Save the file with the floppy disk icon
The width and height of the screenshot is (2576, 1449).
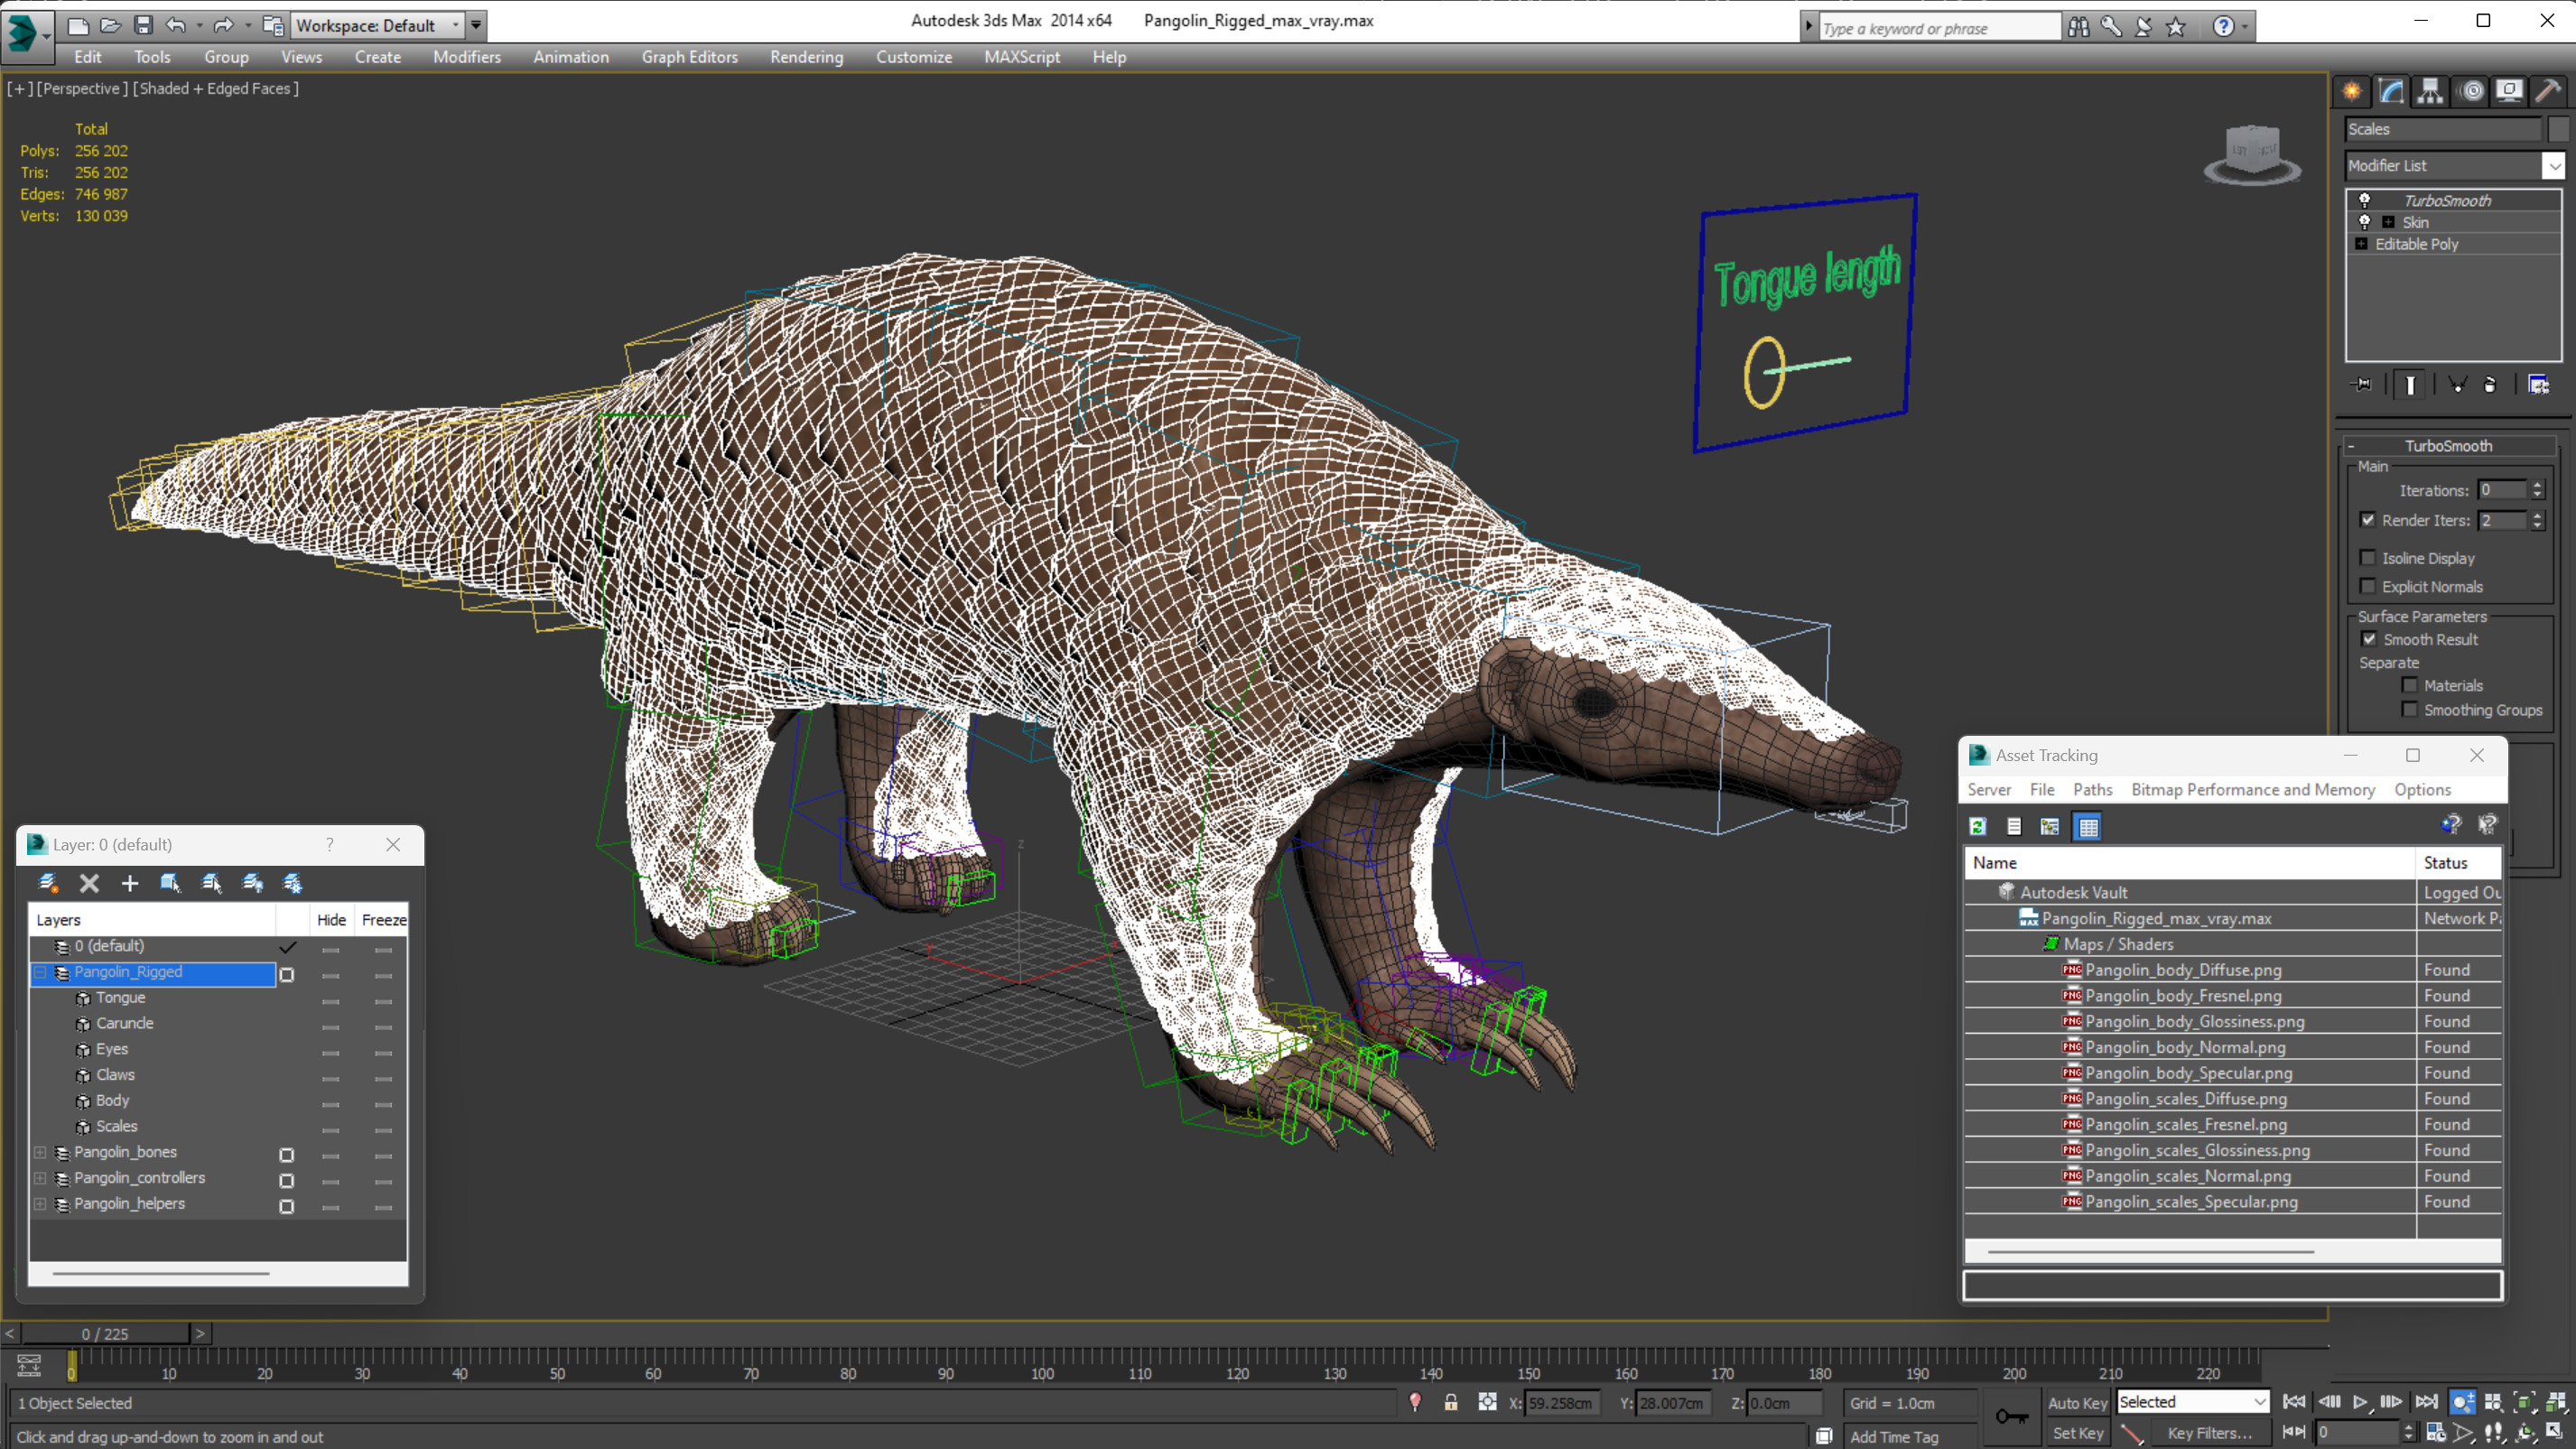point(143,26)
